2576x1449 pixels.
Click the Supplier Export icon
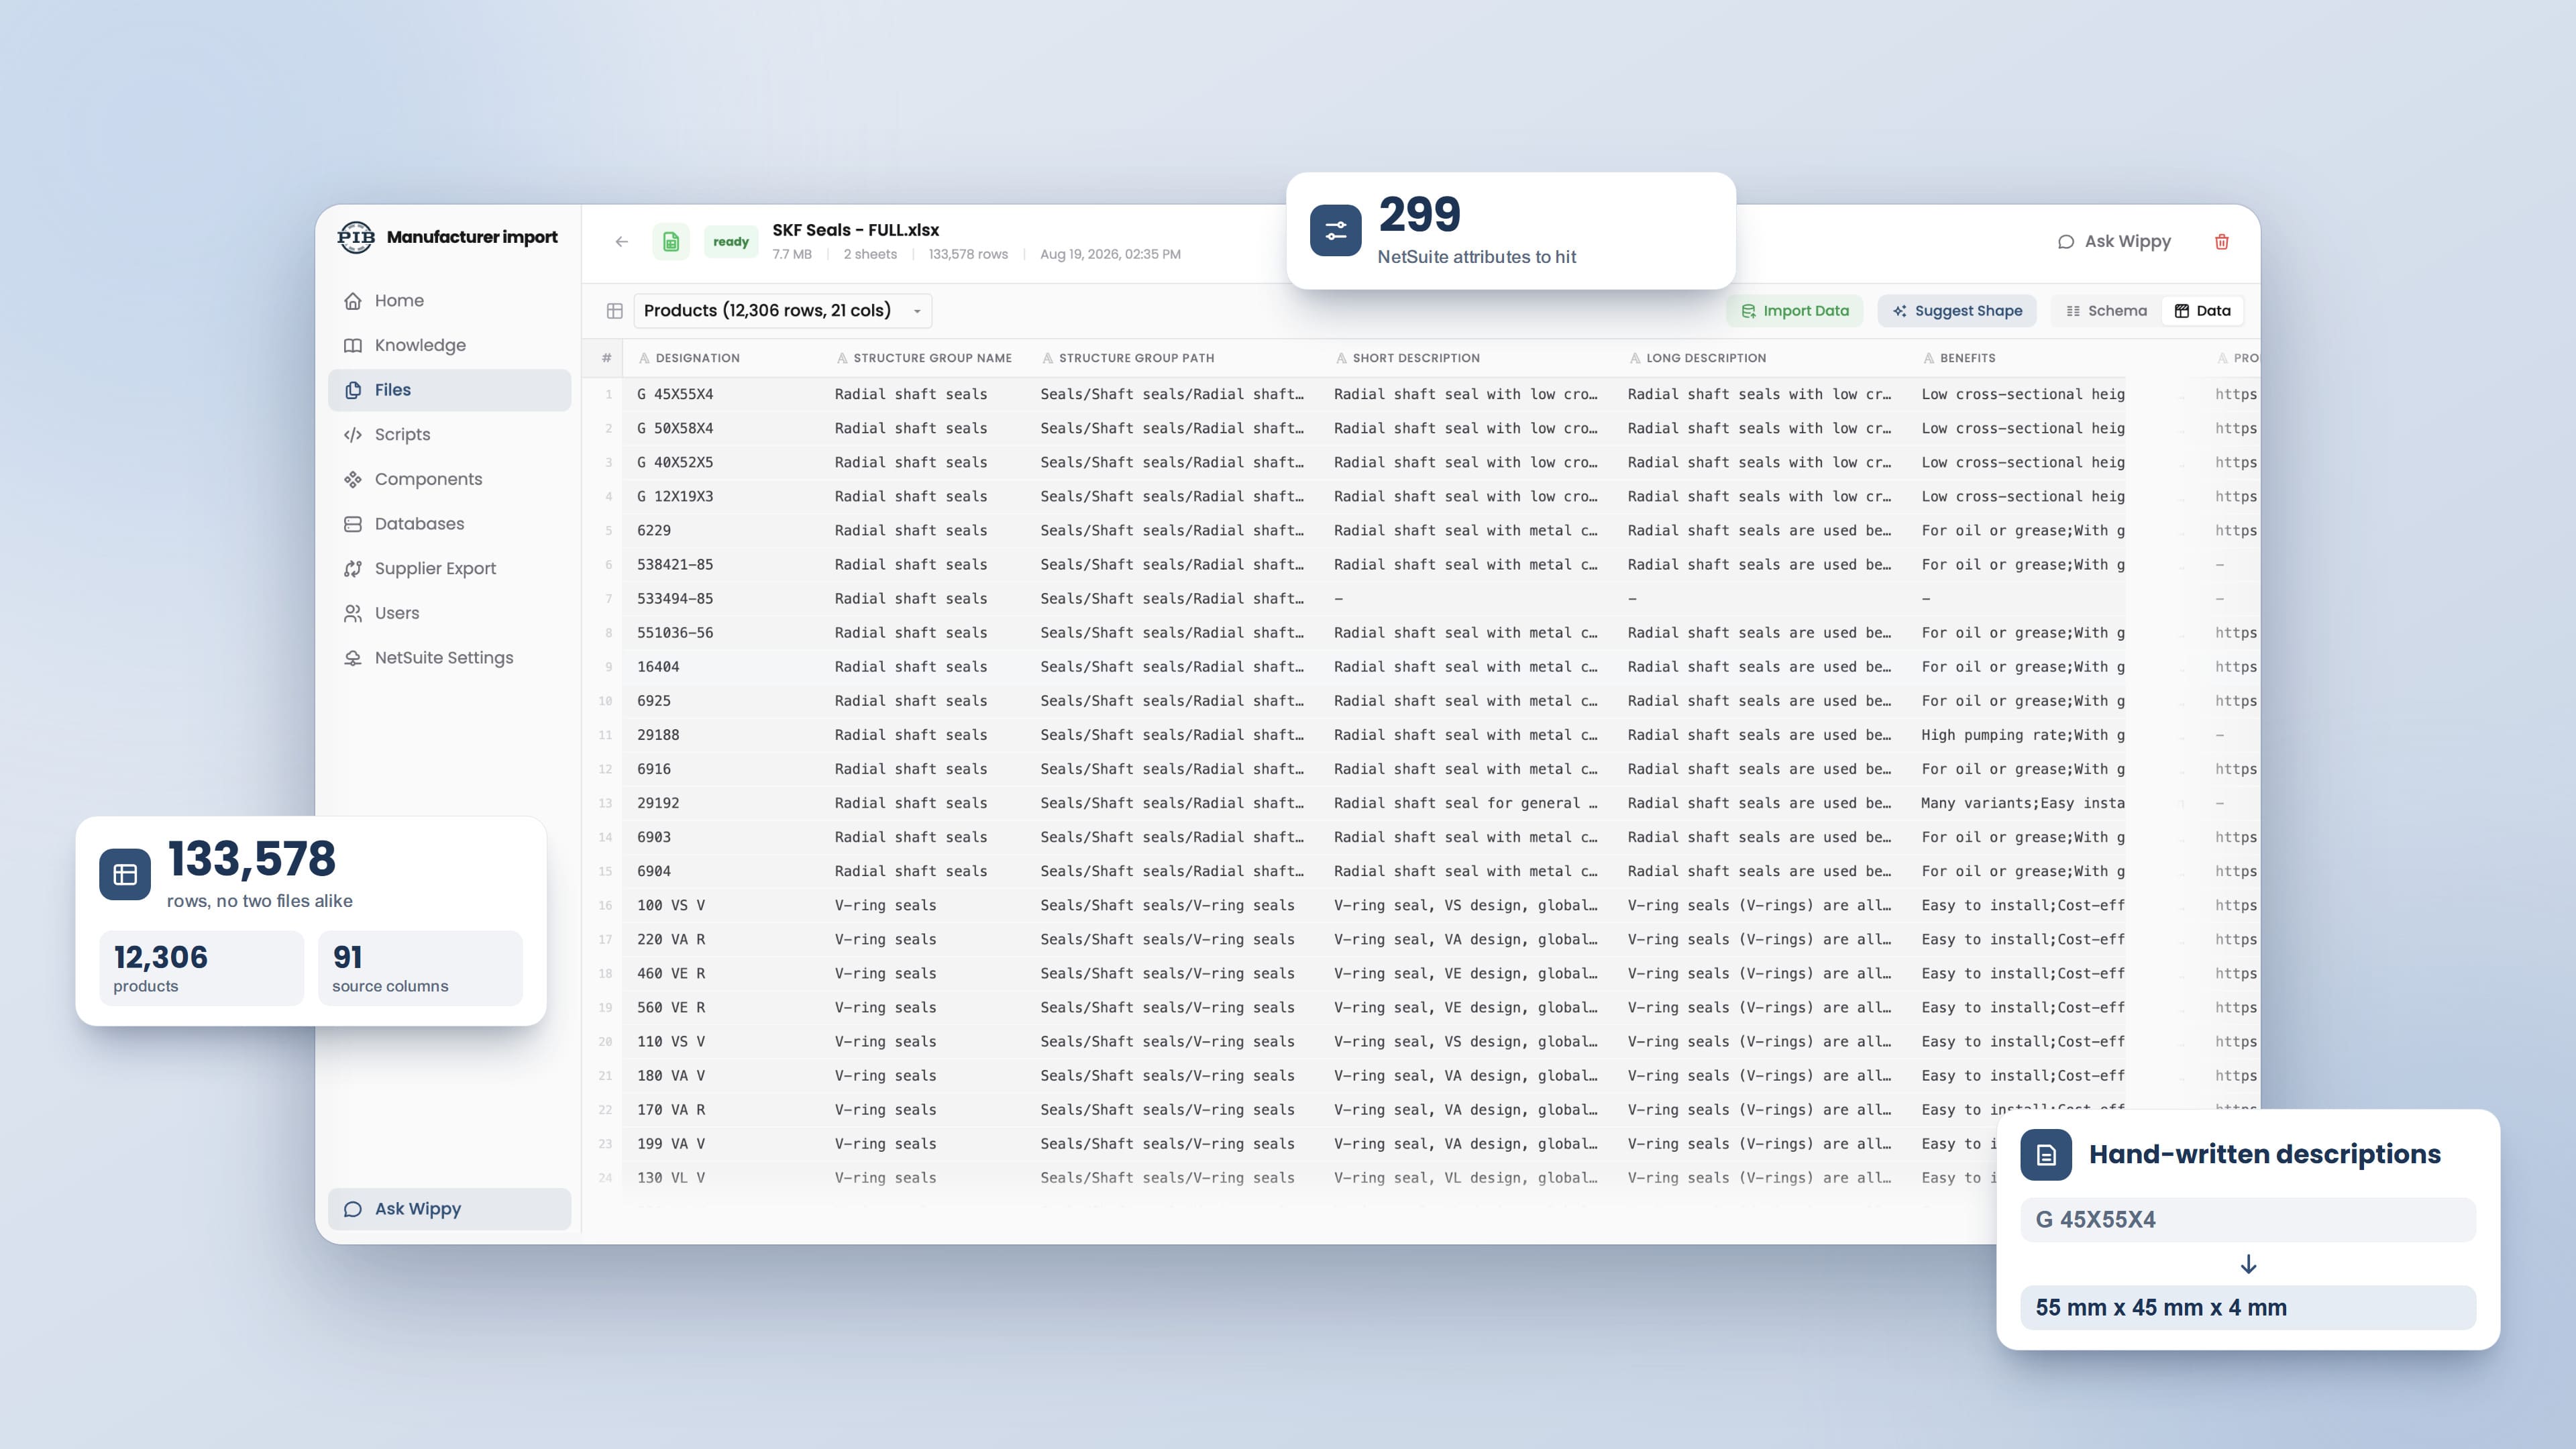(352, 569)
